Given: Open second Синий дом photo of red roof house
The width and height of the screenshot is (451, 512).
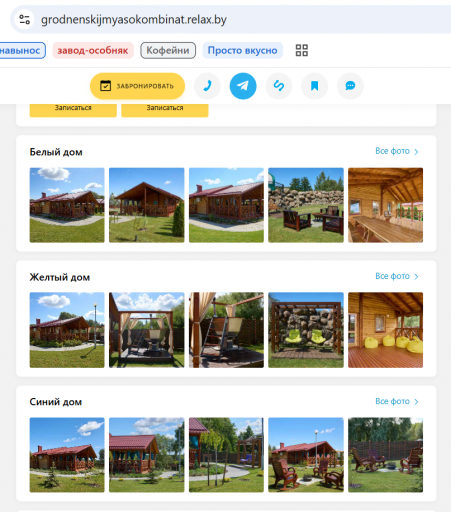Looking at the screenshot, I should [147, 455].
